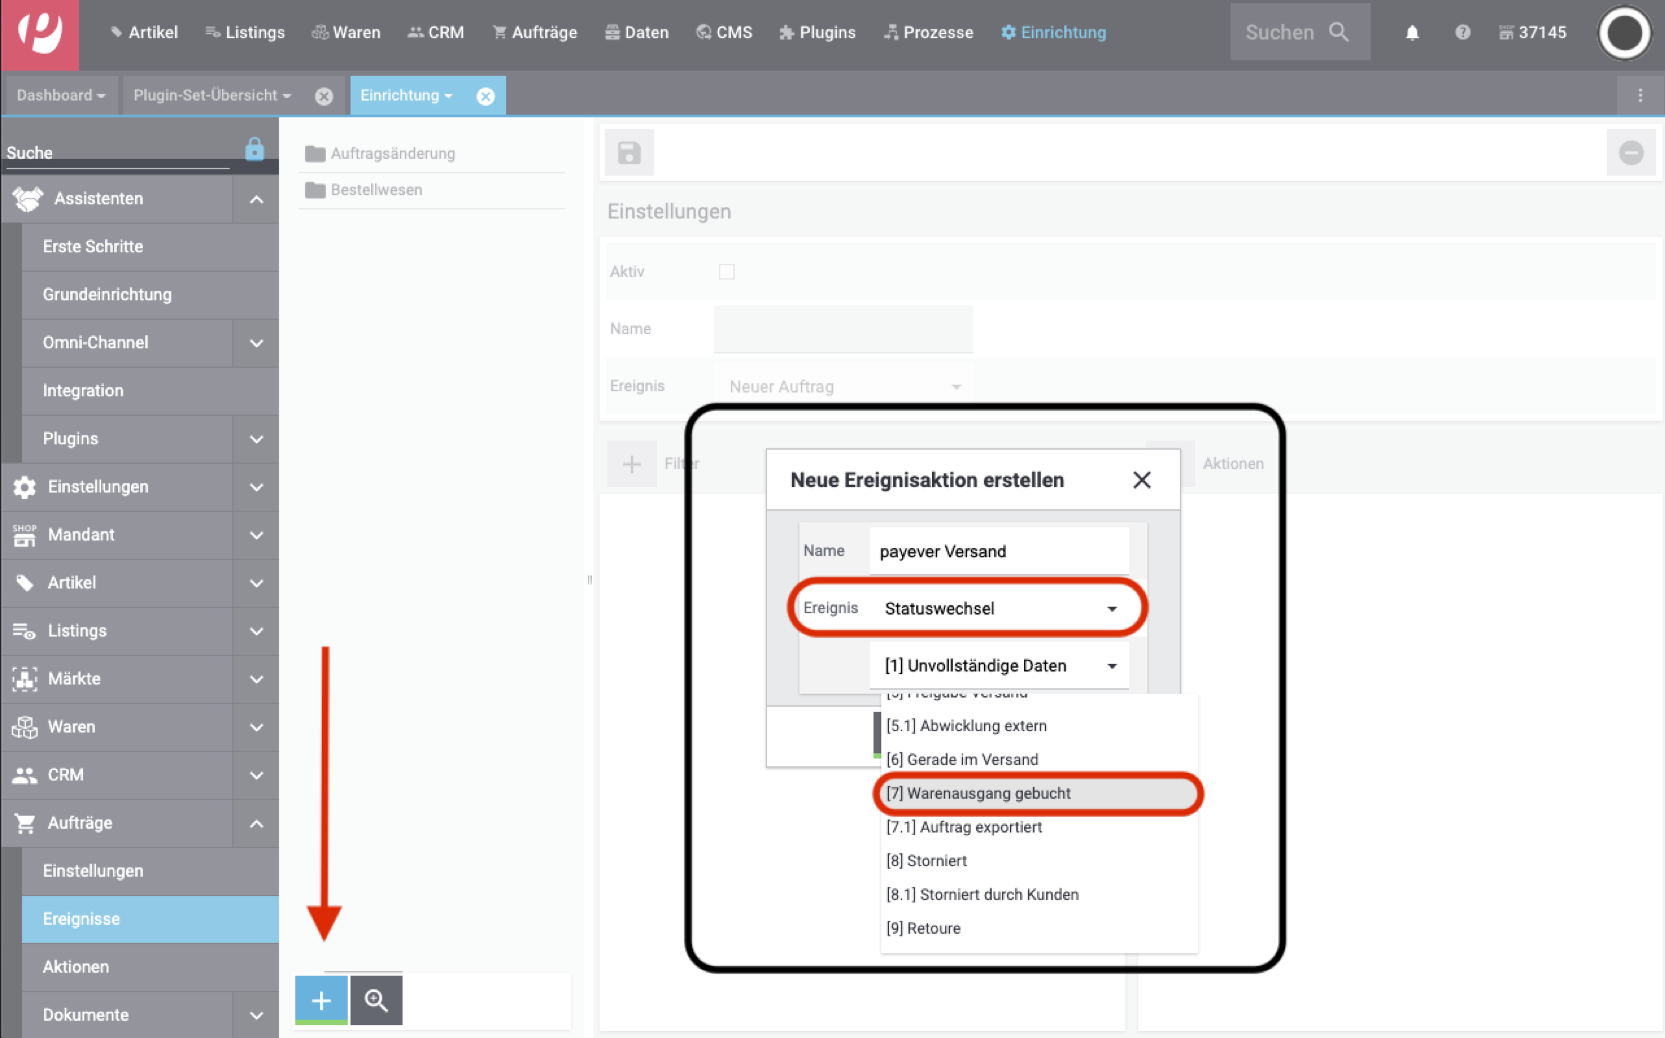1665x1038 pixels.
Task: Expand the Dokumente submenu
Action: pos(257,1015)
